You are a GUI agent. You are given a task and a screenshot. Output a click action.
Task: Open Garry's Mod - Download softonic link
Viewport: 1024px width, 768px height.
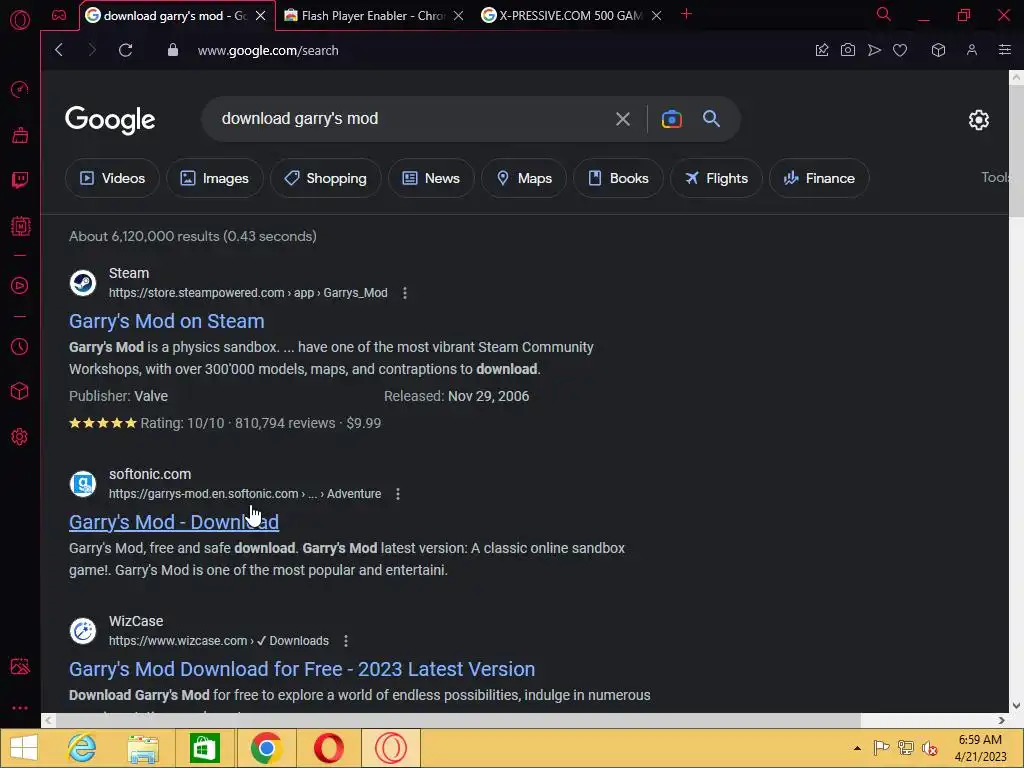pyautogui.click(x=174, y=522)
